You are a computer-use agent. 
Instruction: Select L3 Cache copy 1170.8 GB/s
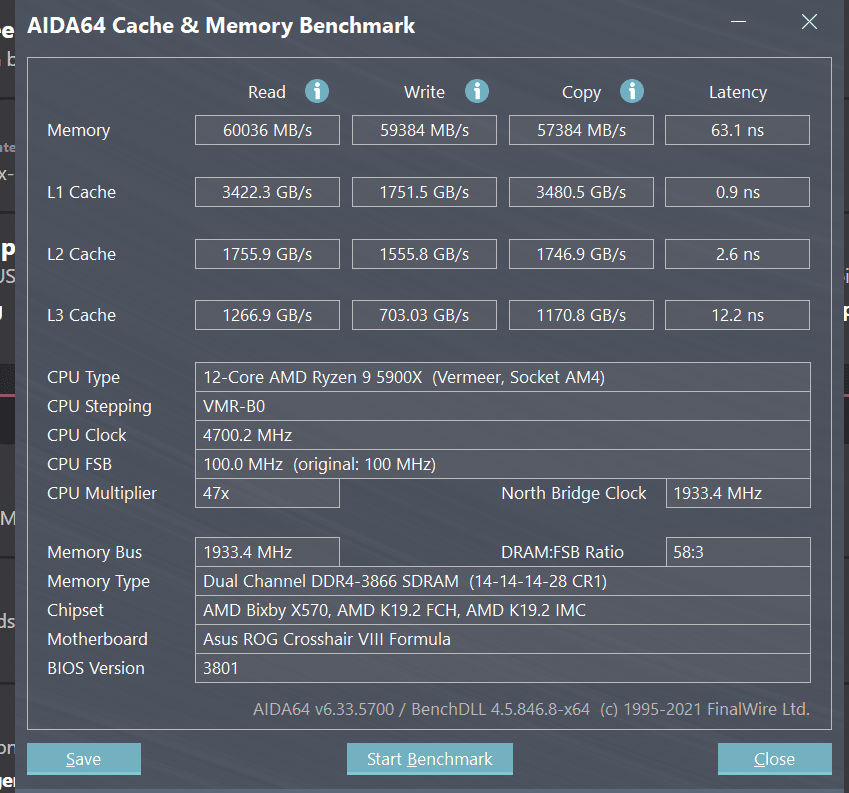[x=582, y=315]
